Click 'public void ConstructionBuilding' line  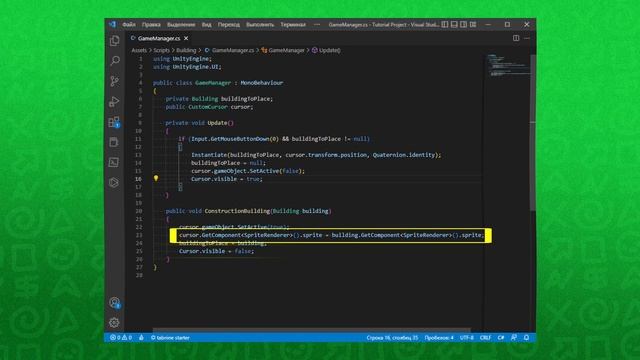point(249,211)
